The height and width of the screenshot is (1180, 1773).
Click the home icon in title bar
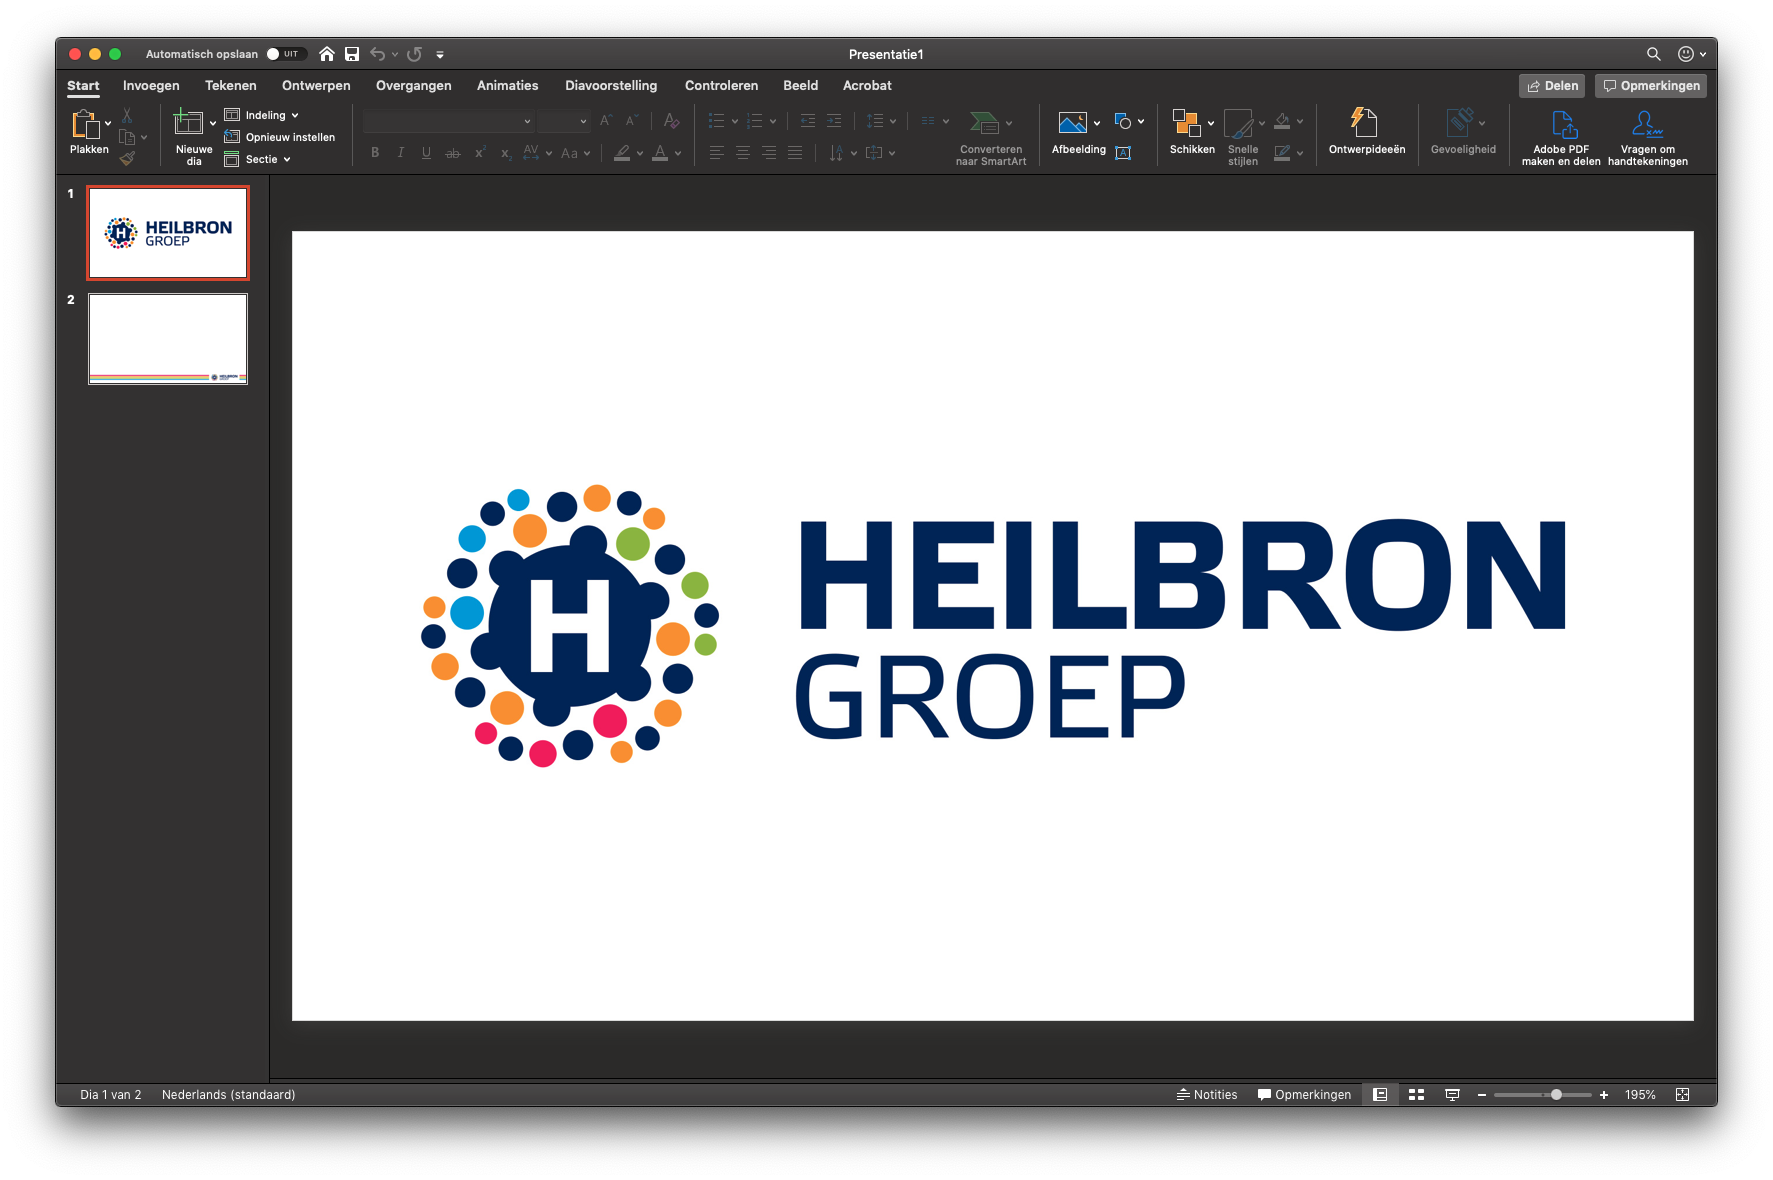(x=327, y=54)
